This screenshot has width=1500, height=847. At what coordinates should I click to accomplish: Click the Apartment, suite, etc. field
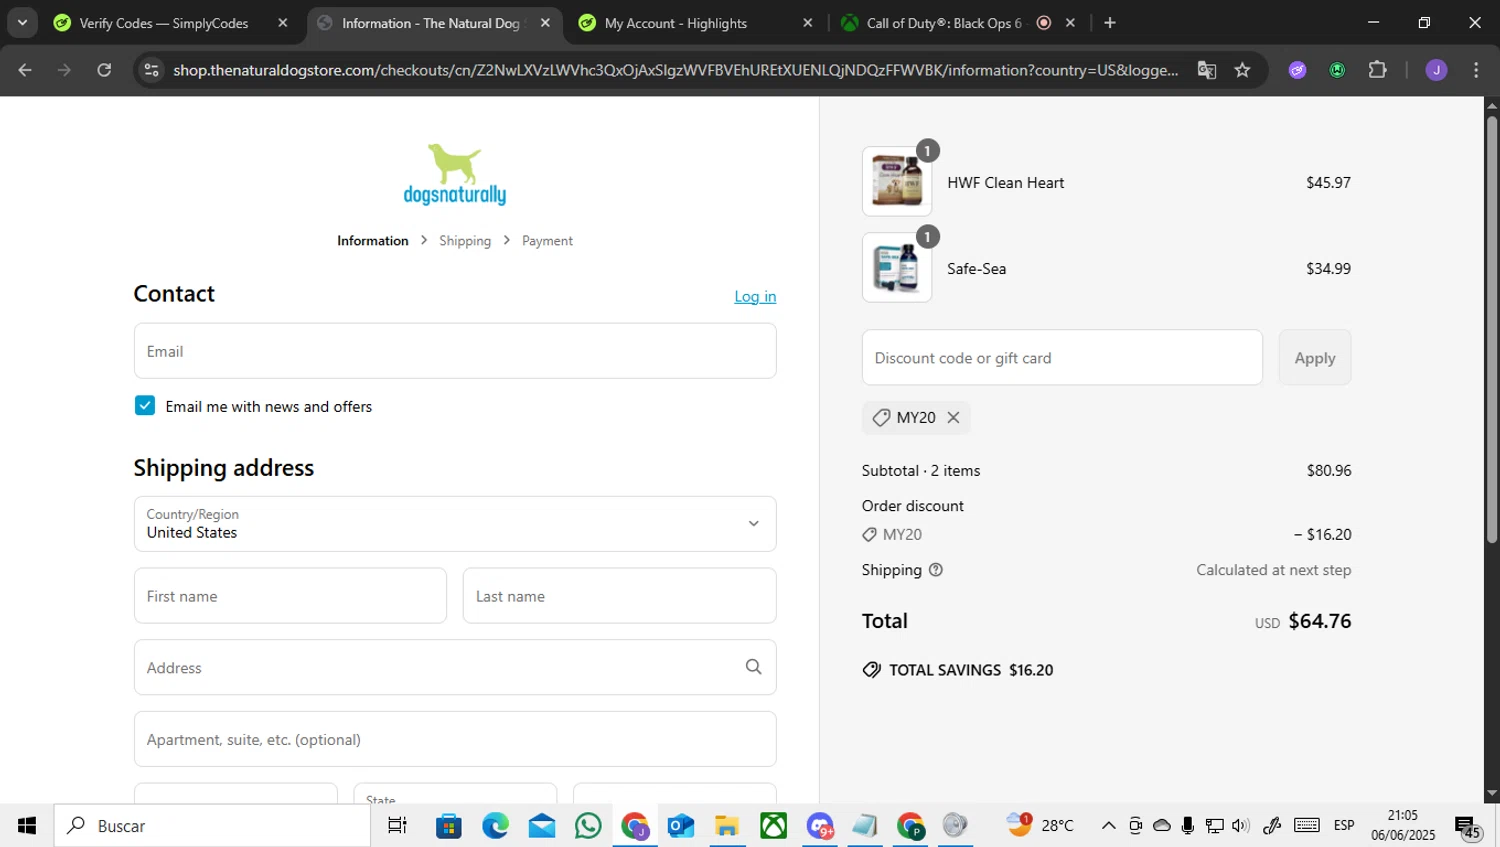pos(455,739)
